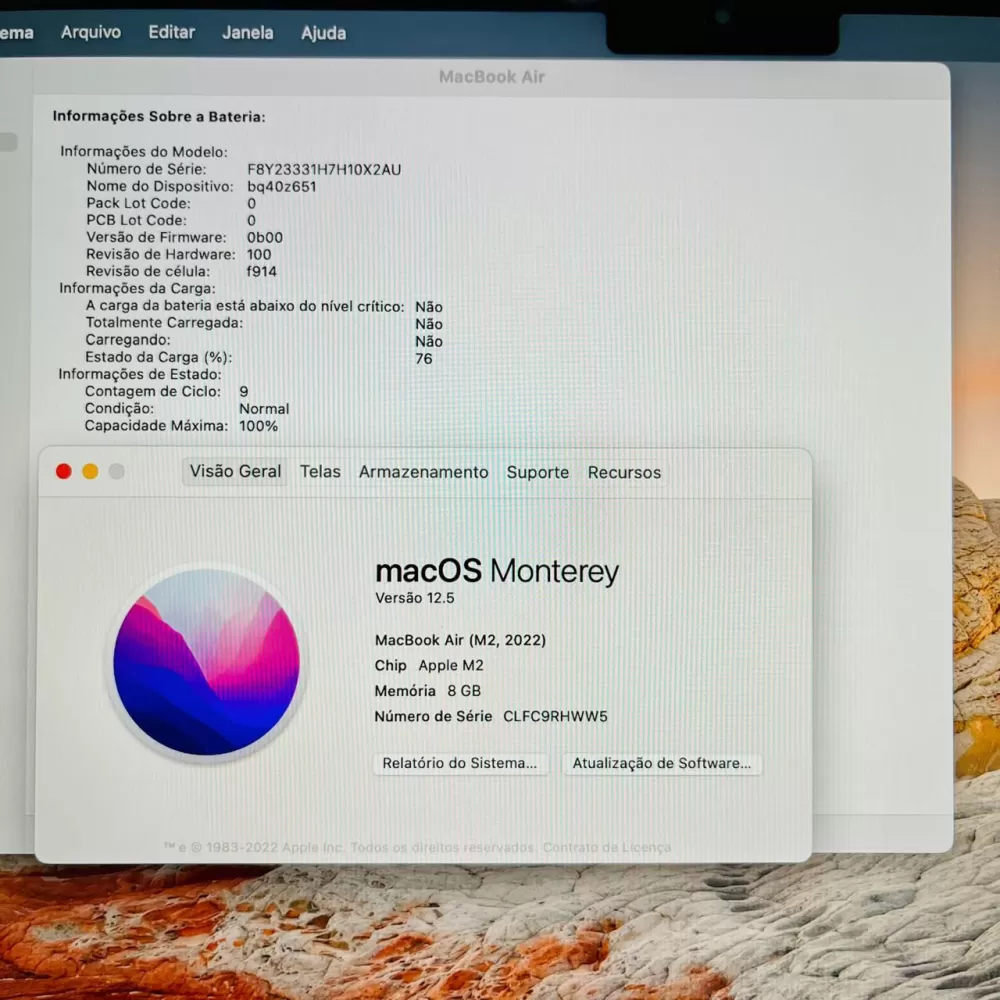
Task: Click the Capacidade Máxima value 100%
Action: point(258,426)
